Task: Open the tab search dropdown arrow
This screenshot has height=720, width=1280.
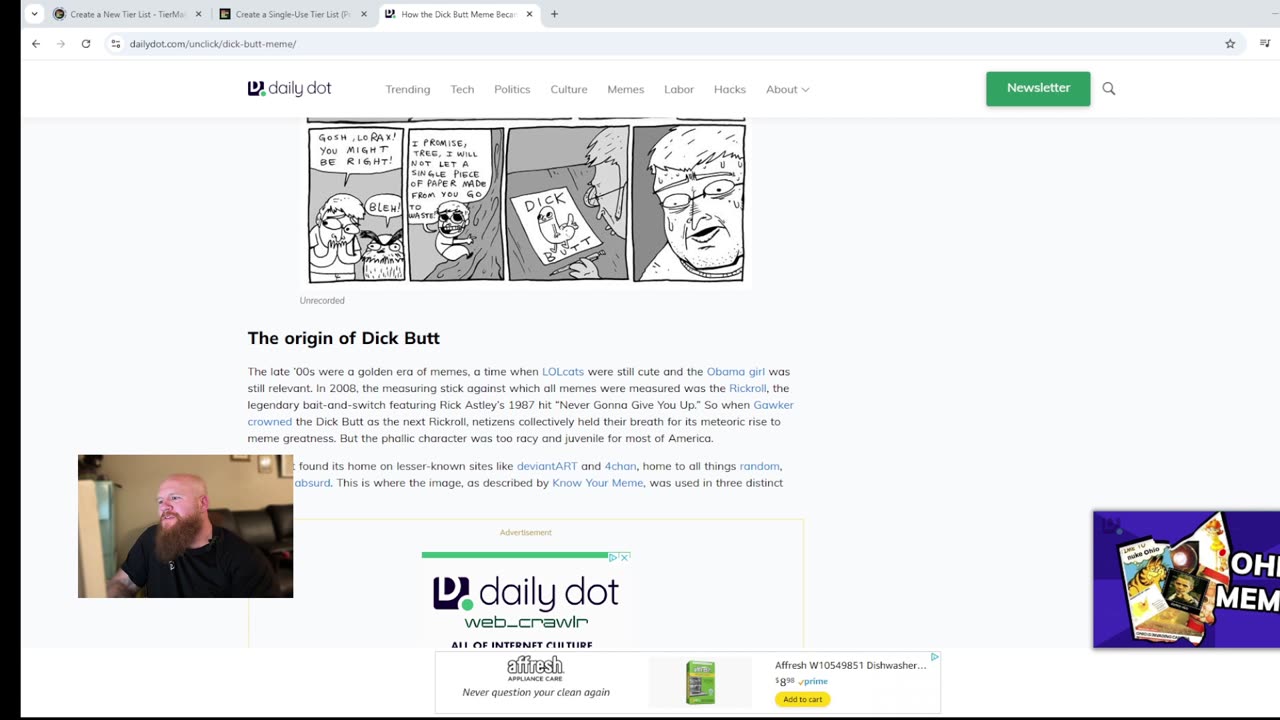Action: pos(34,14)
